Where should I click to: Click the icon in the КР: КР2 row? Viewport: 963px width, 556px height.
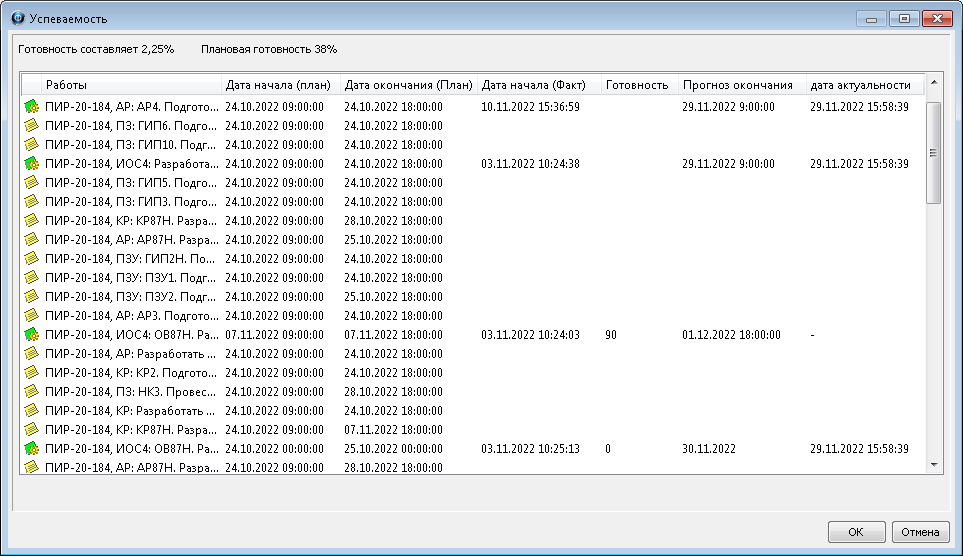tap(31, 373)
